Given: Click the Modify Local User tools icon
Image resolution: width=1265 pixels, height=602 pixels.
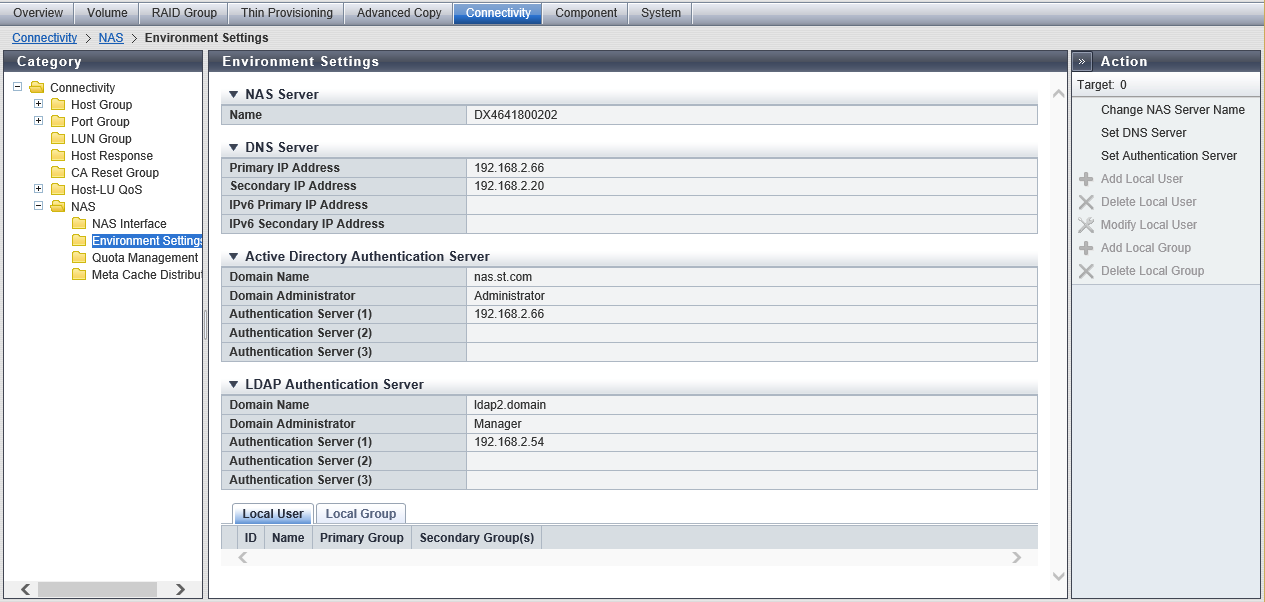Looking at the screenshot, I should click(x=1085, y=225).
